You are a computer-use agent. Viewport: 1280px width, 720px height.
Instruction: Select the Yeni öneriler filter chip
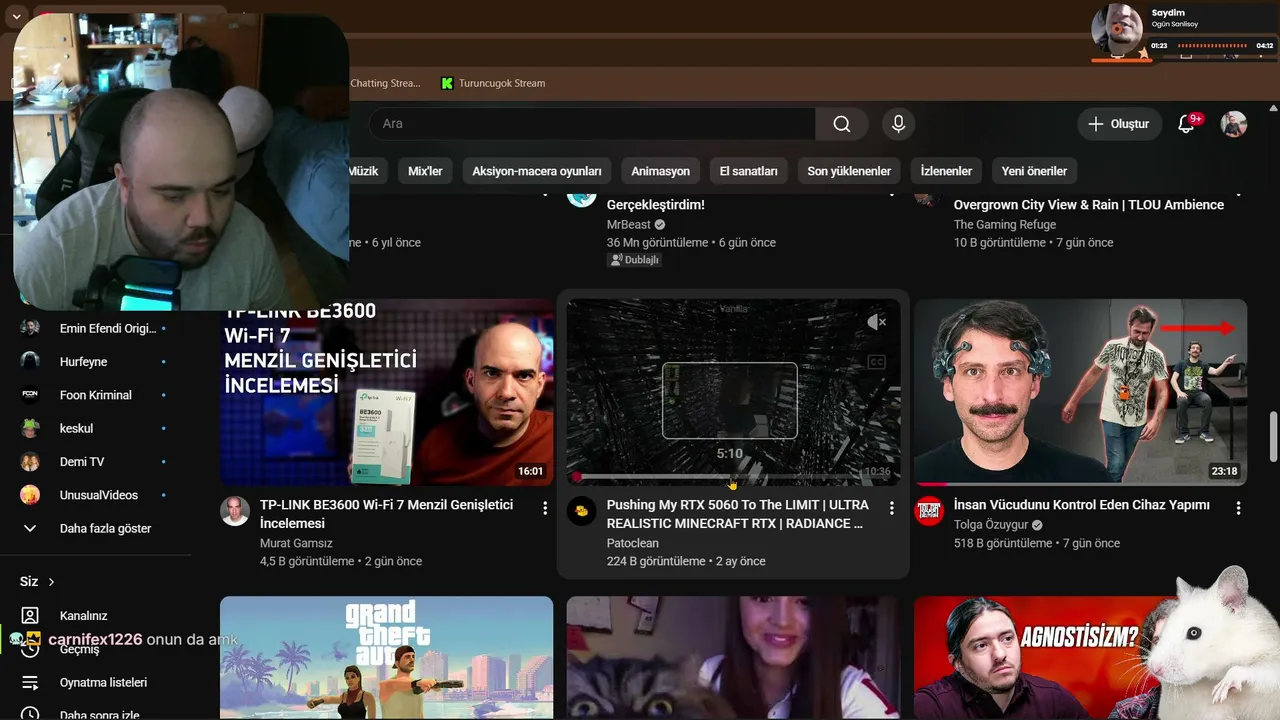(x=1034, y=171)
